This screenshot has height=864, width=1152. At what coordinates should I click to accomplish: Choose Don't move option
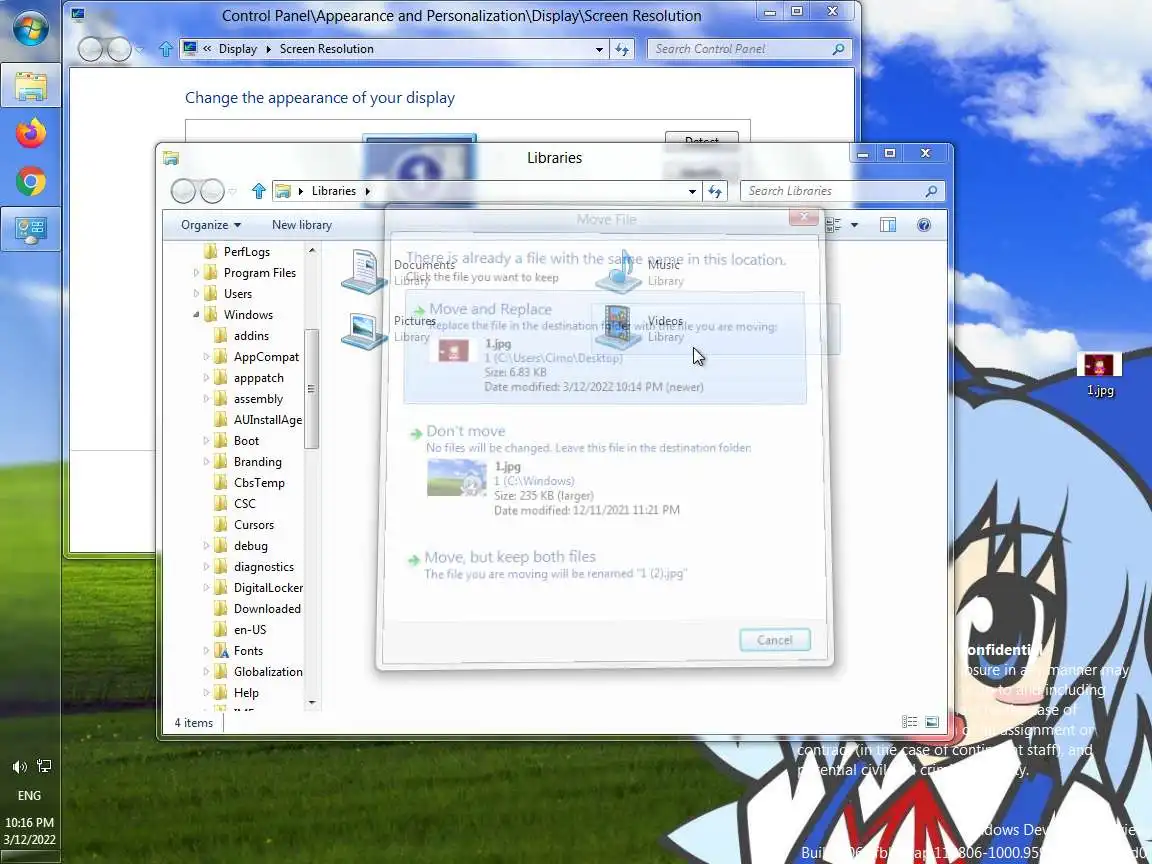(x=588, y=470)
